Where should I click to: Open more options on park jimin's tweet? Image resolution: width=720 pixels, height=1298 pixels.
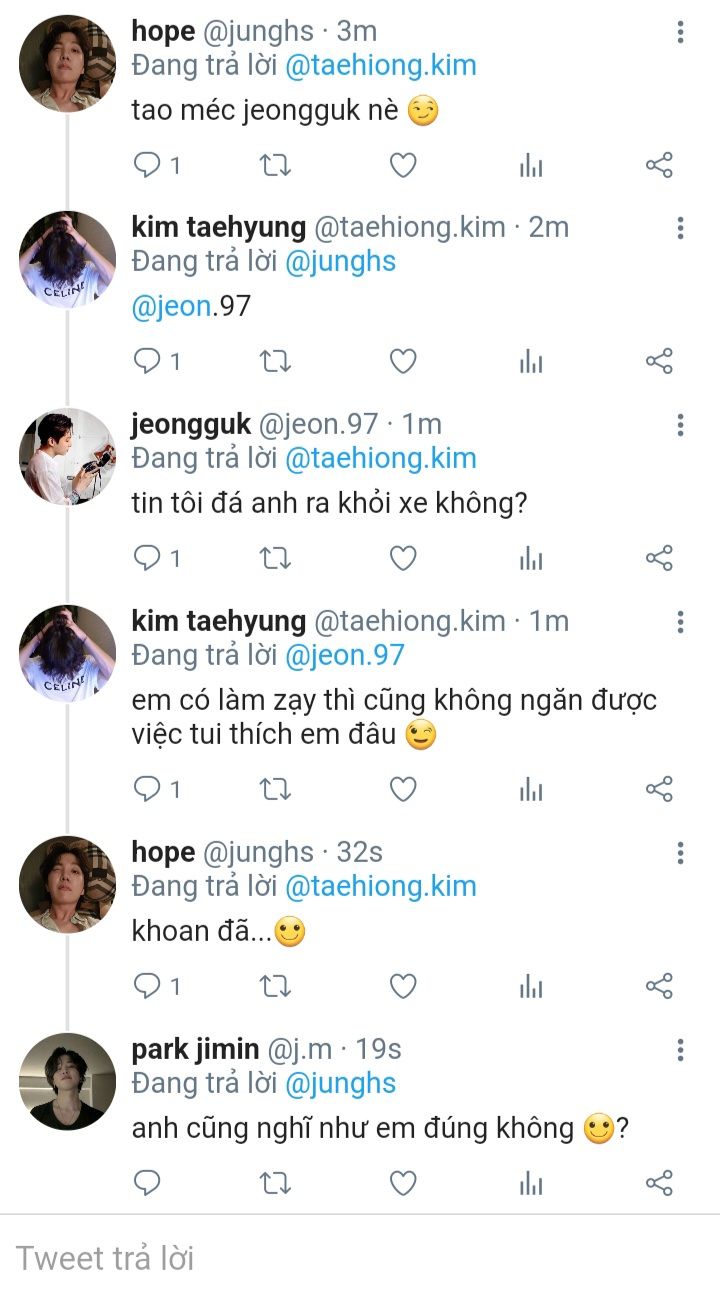tap(680, 1050)
